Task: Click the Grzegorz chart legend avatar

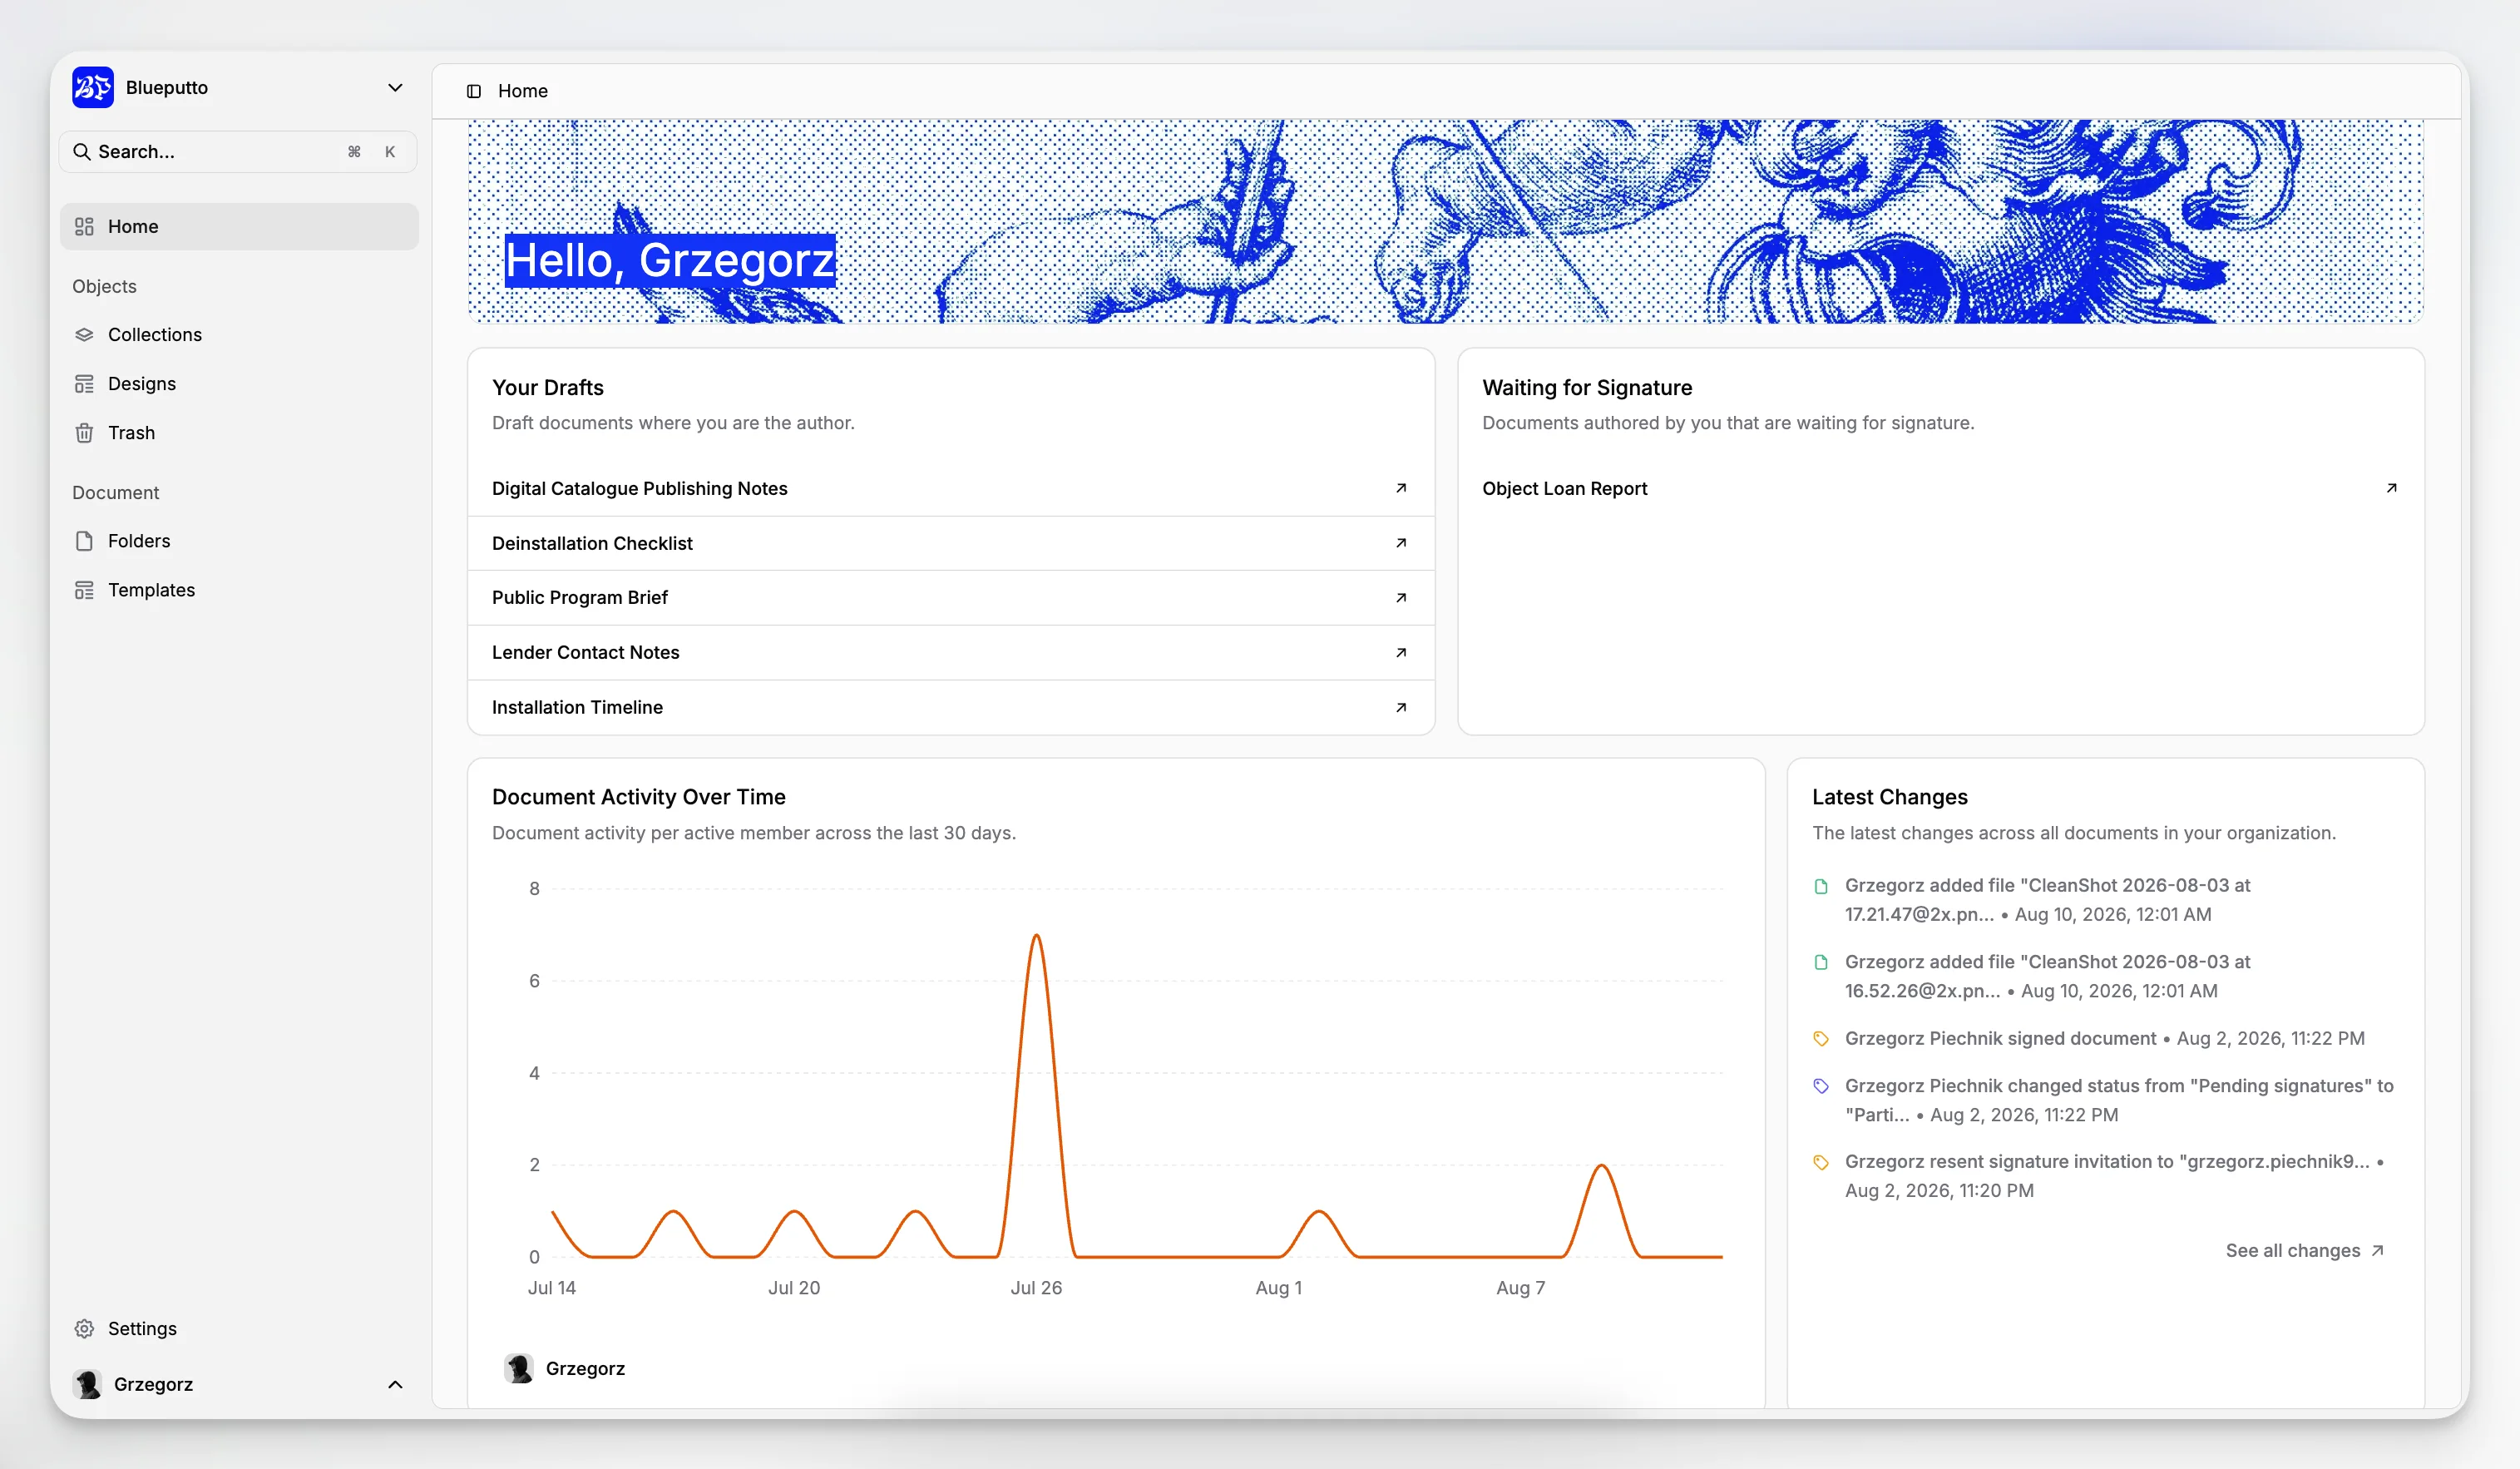Action: pos(519,1368)
